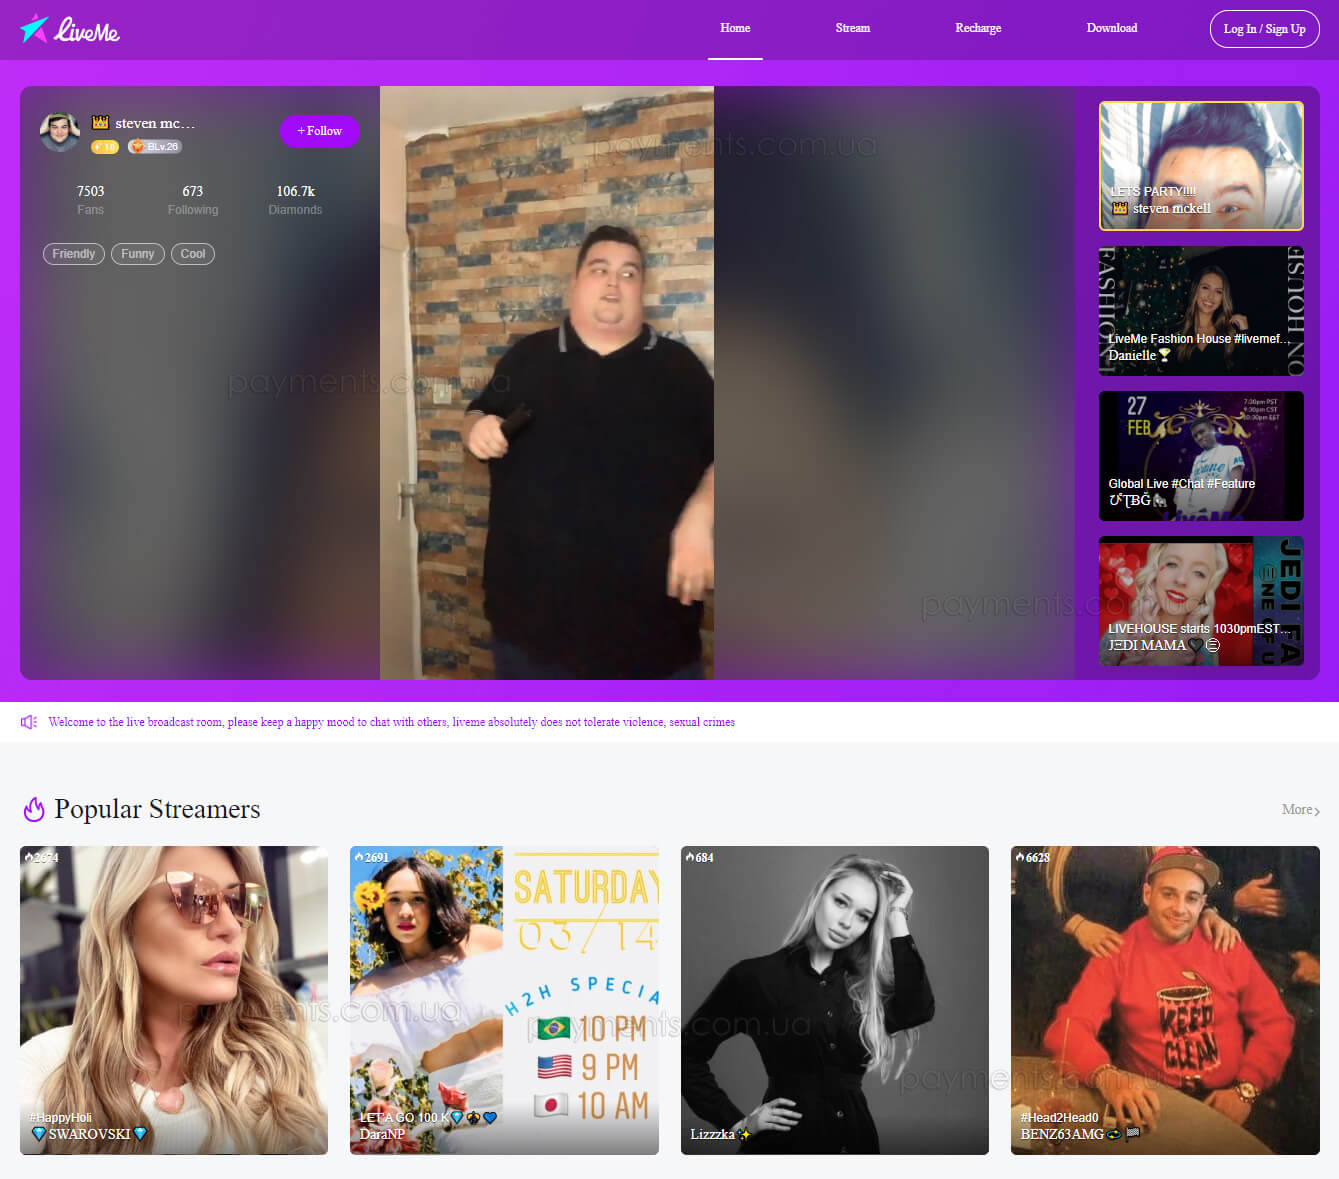This screenshot has height=1179, width=1339.
Task: Click the LiveMe logo
Action: (70, 29)
